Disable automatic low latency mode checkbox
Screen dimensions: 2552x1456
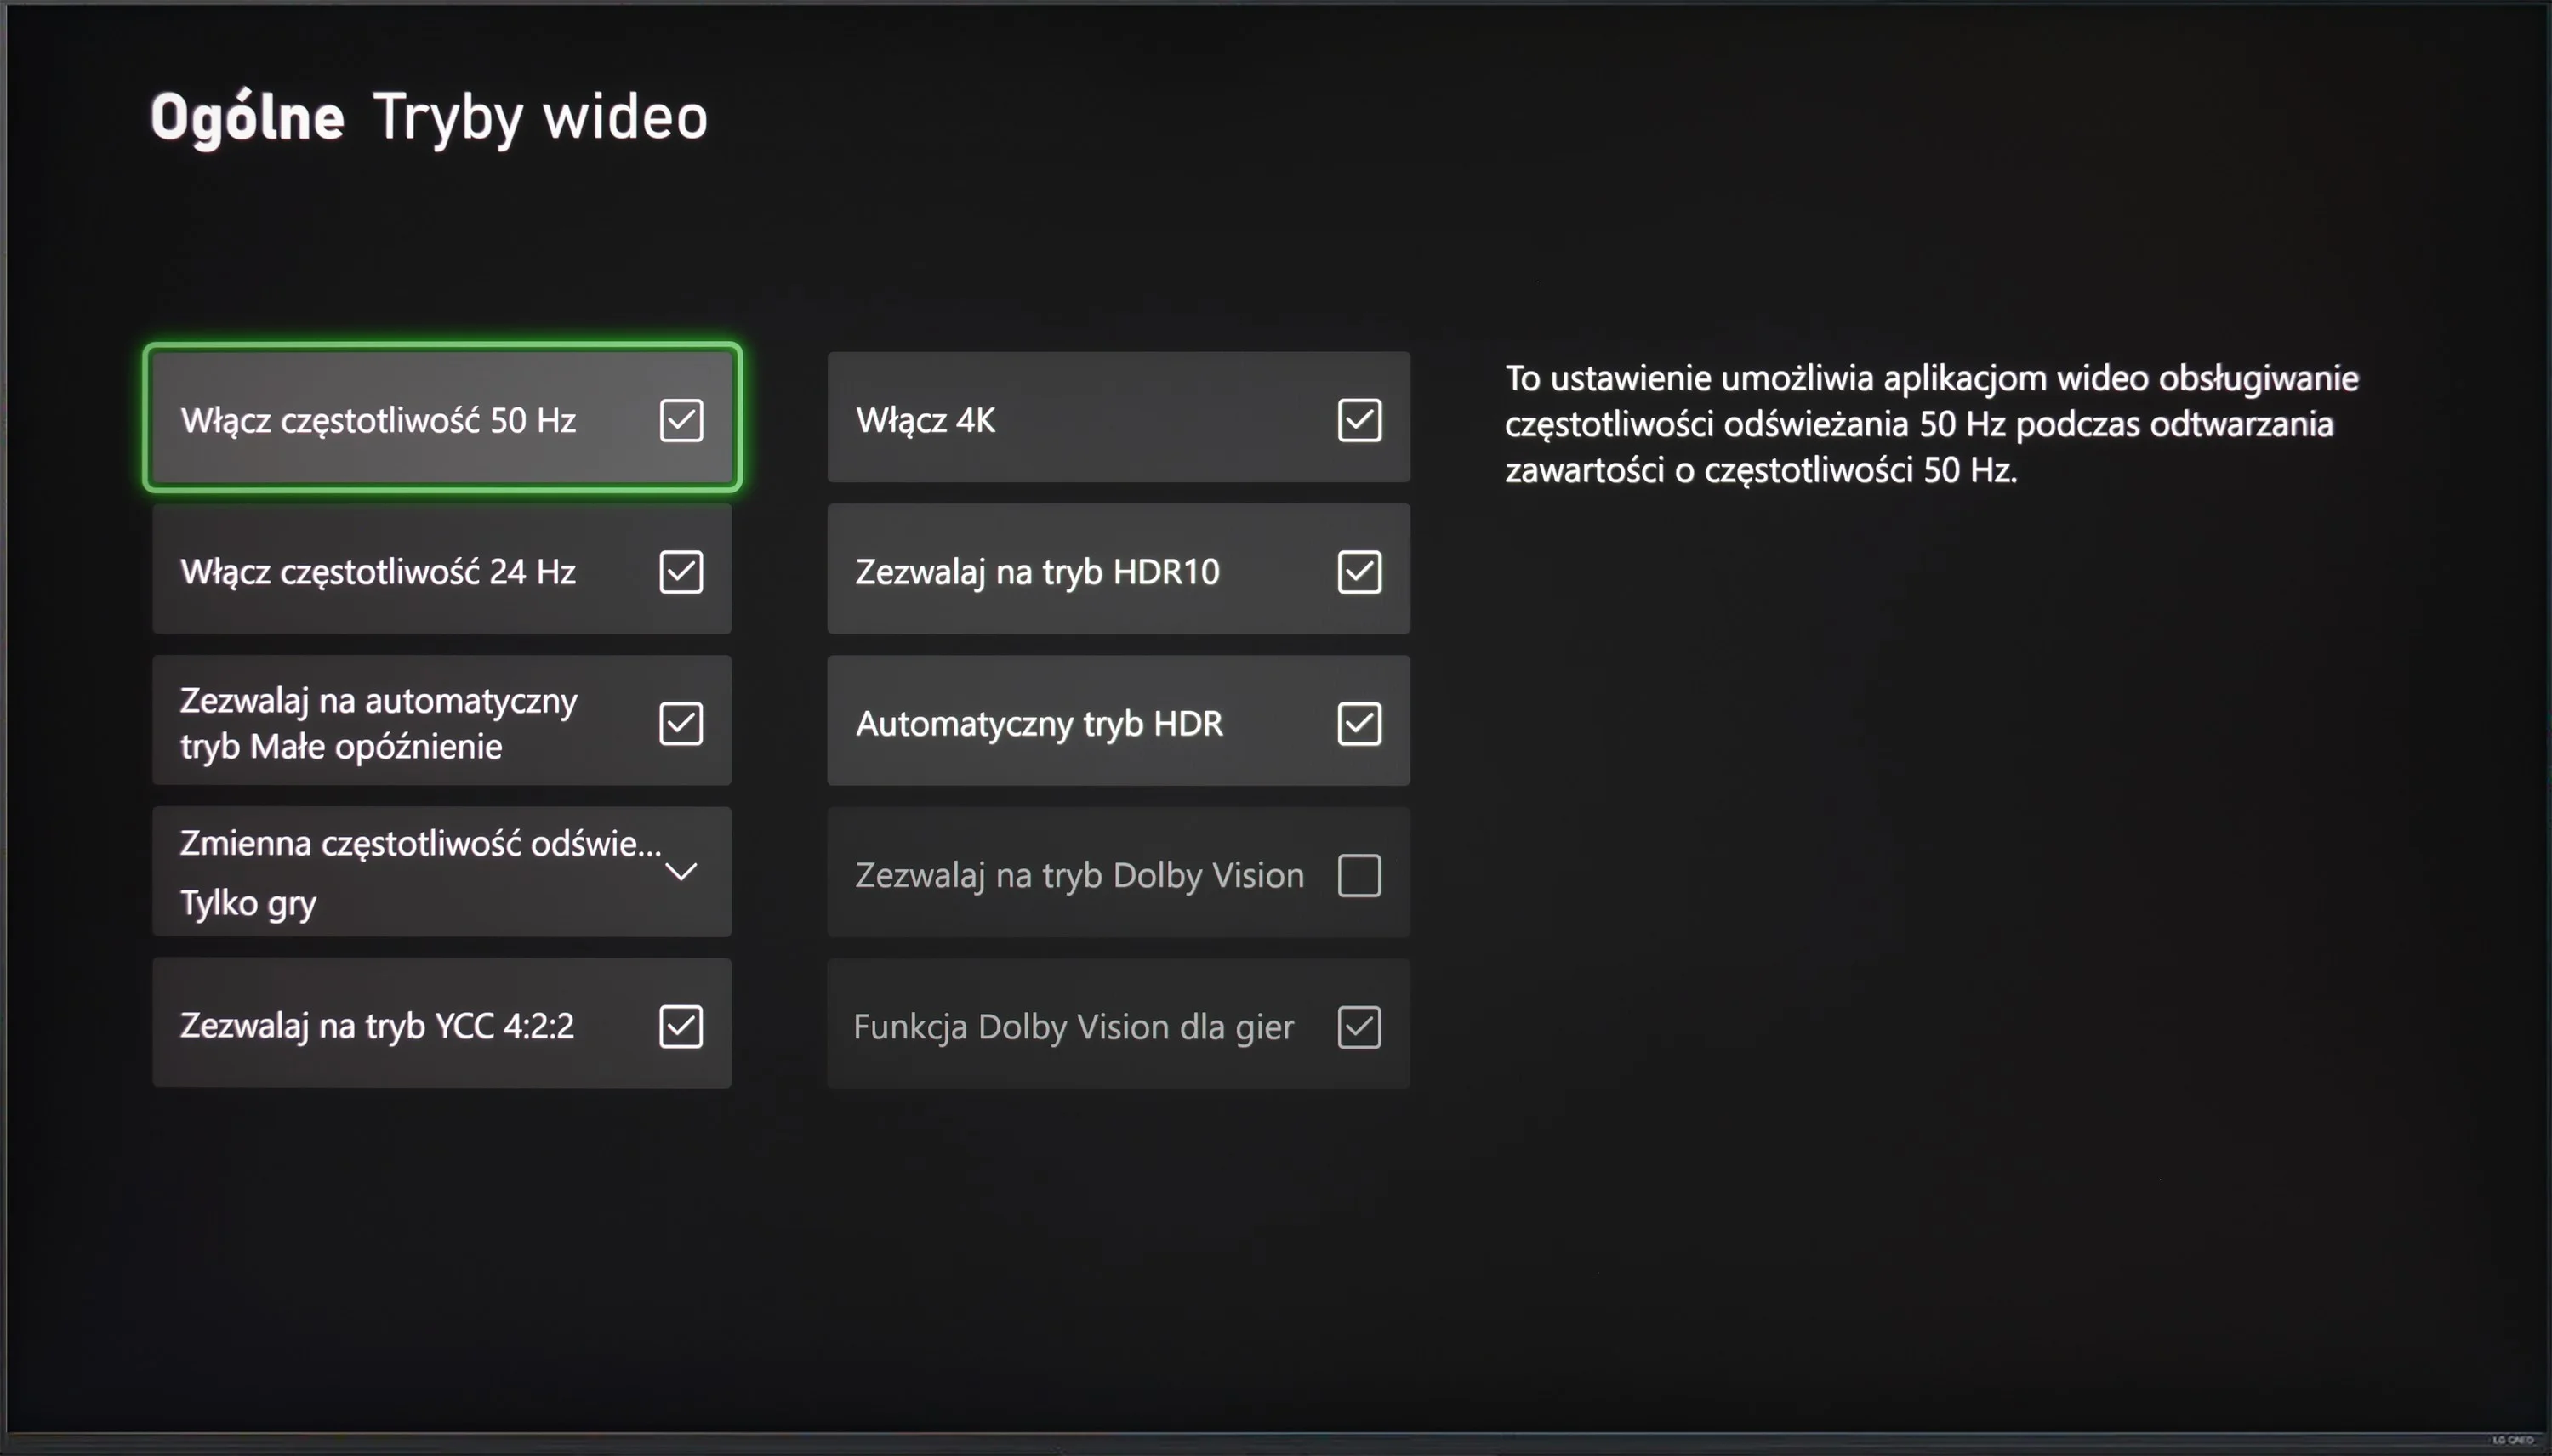point(681,723)
